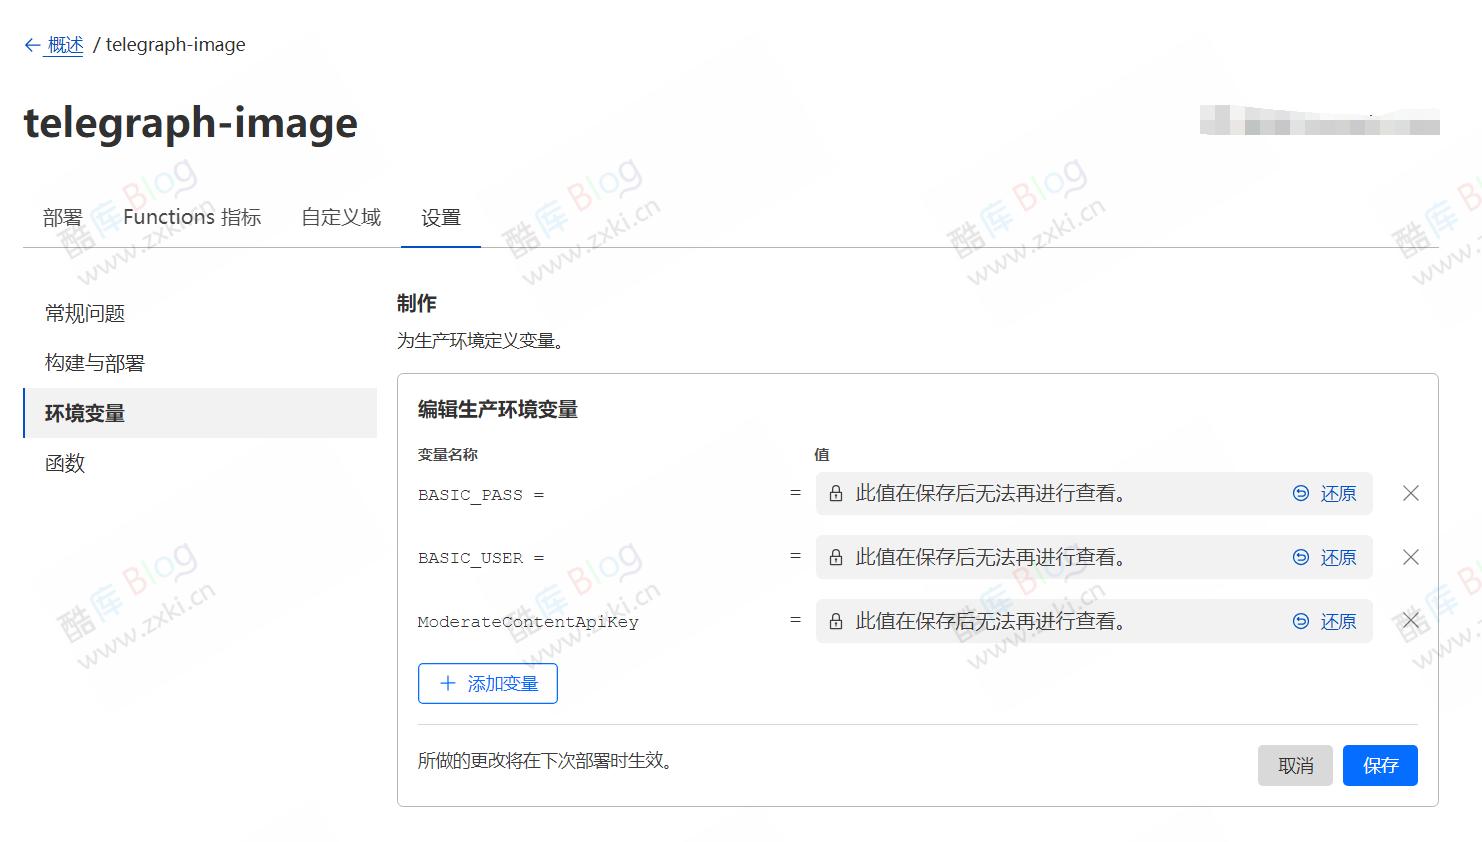
Task: Click the X to remove the ModerateContentApiKey variable
Action: tap(1410, 621)
